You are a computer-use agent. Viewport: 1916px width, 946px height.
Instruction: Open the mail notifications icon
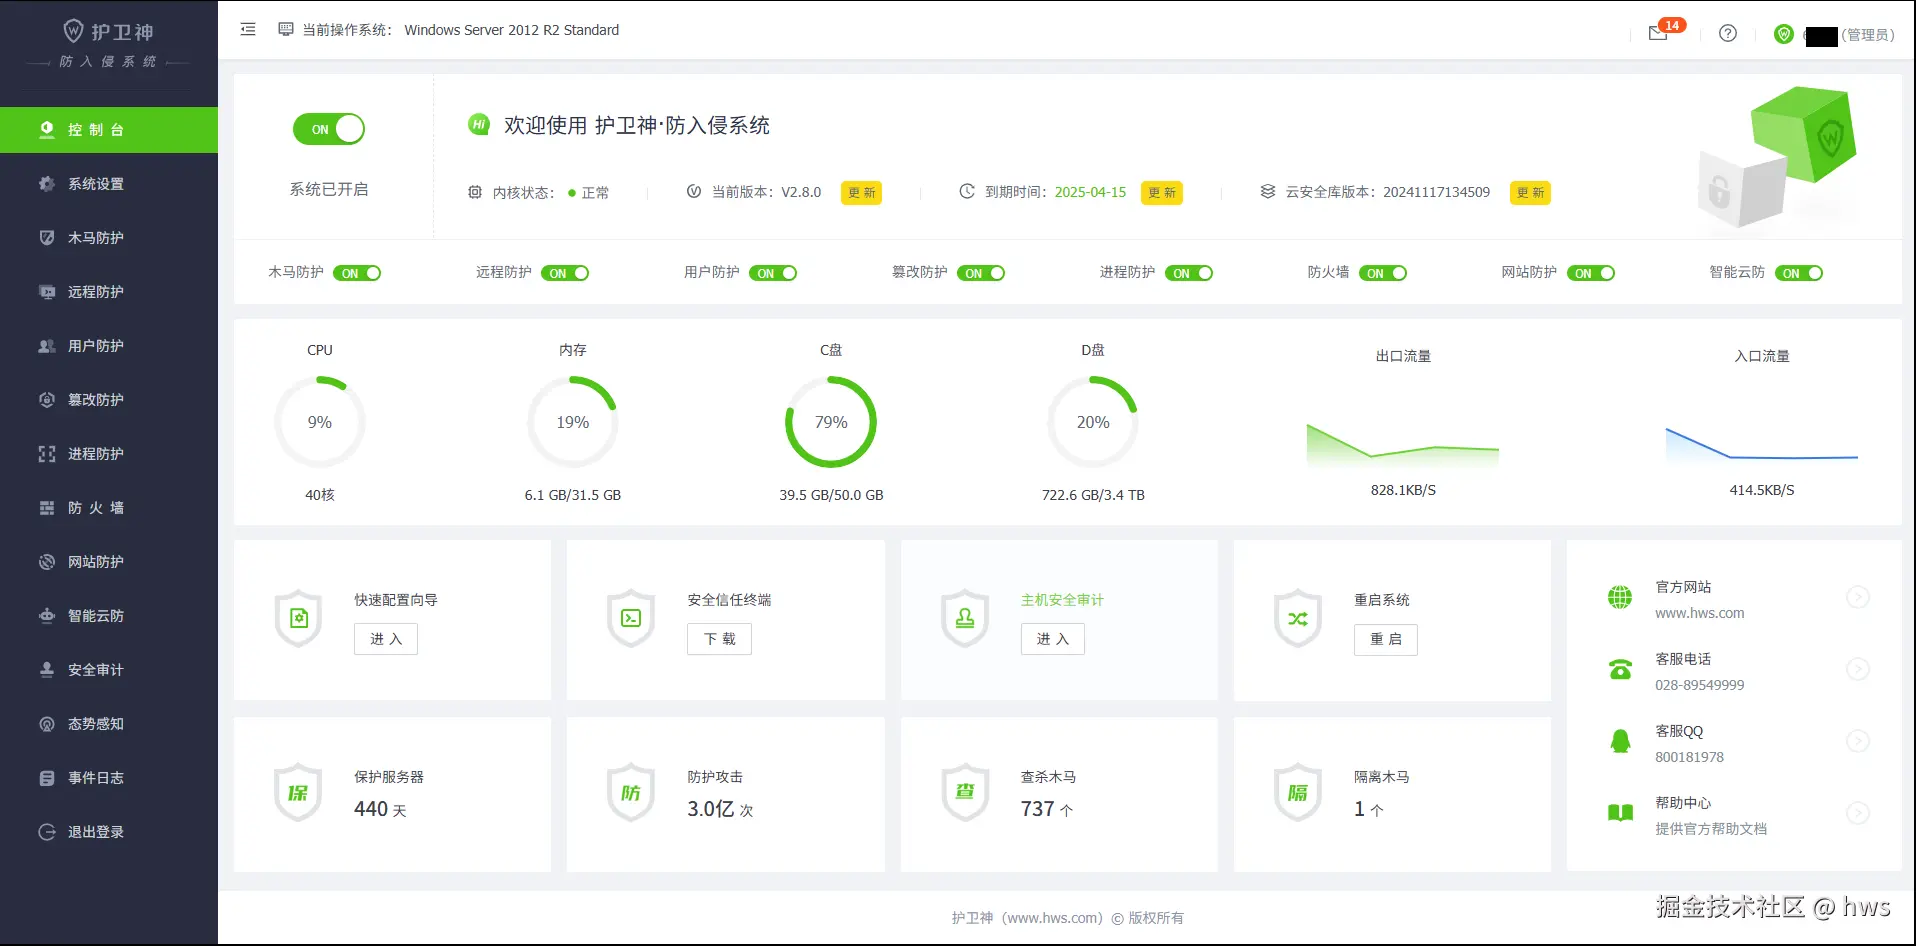[x=1658, y=33]
